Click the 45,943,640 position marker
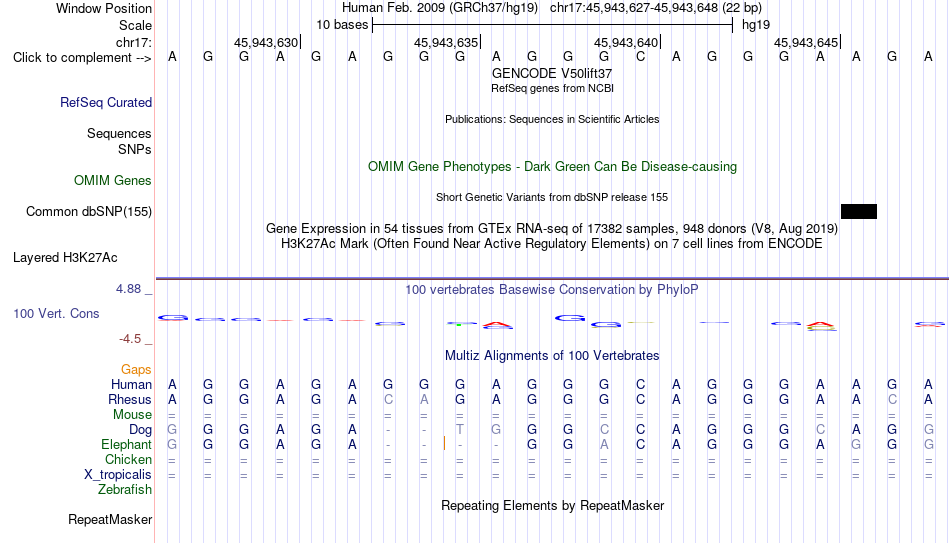Image resolution: width=950 pixels, height=543 pixels. 626,42
